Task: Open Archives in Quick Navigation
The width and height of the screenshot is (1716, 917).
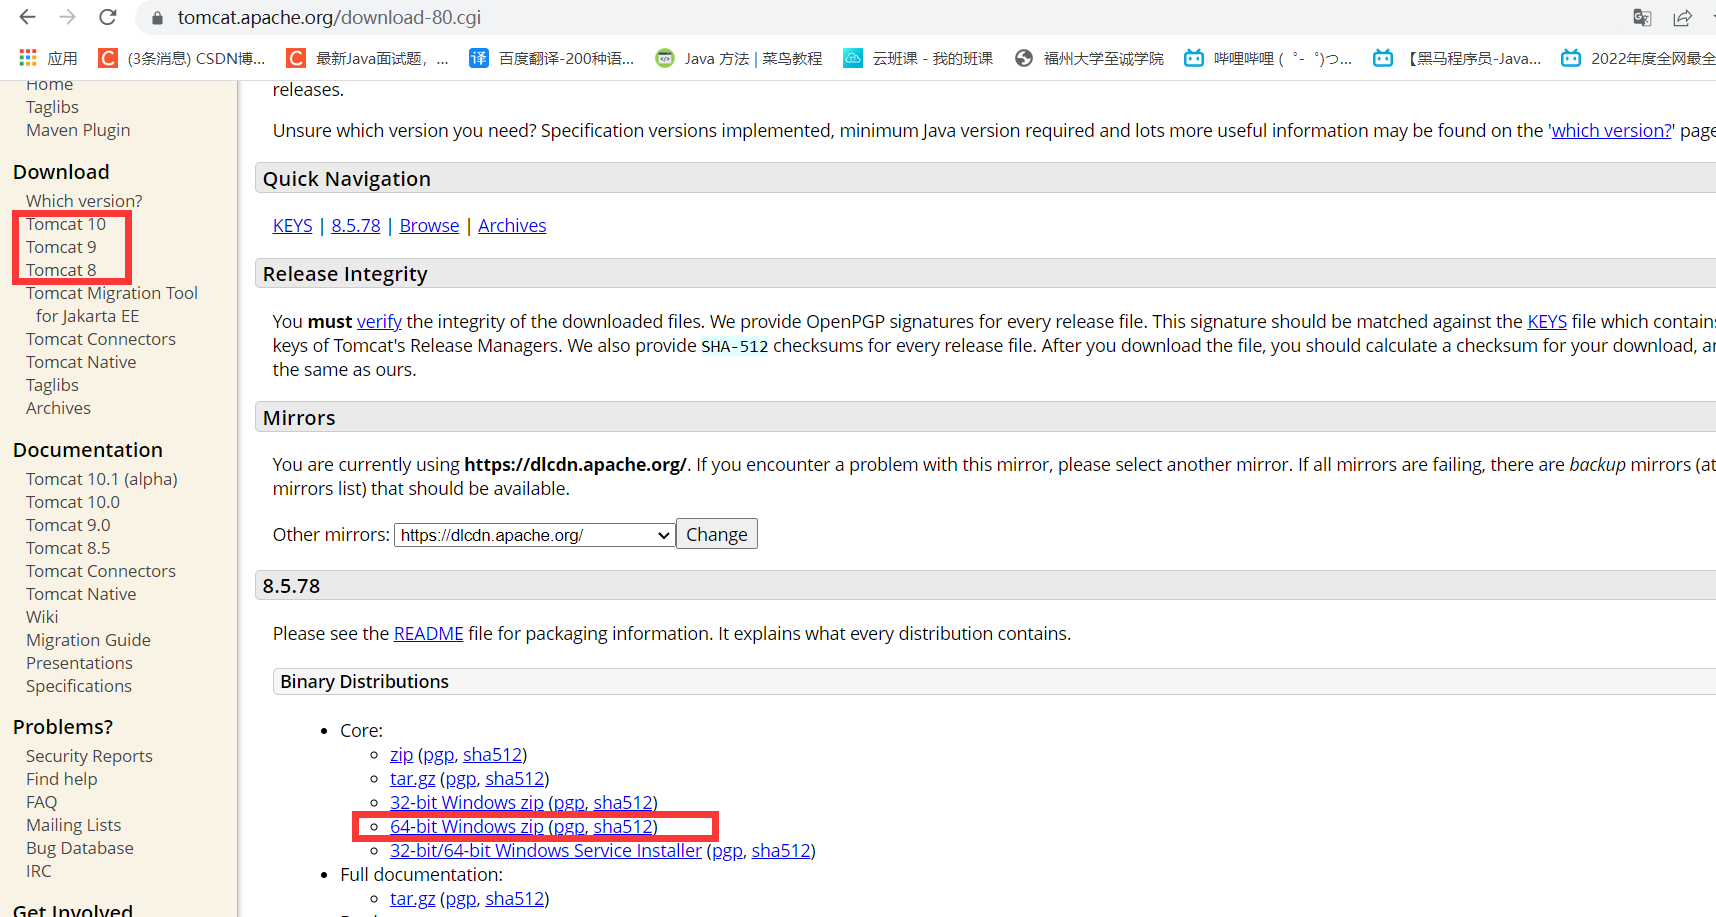Action: pyautogui.click(x=512, y=226)
